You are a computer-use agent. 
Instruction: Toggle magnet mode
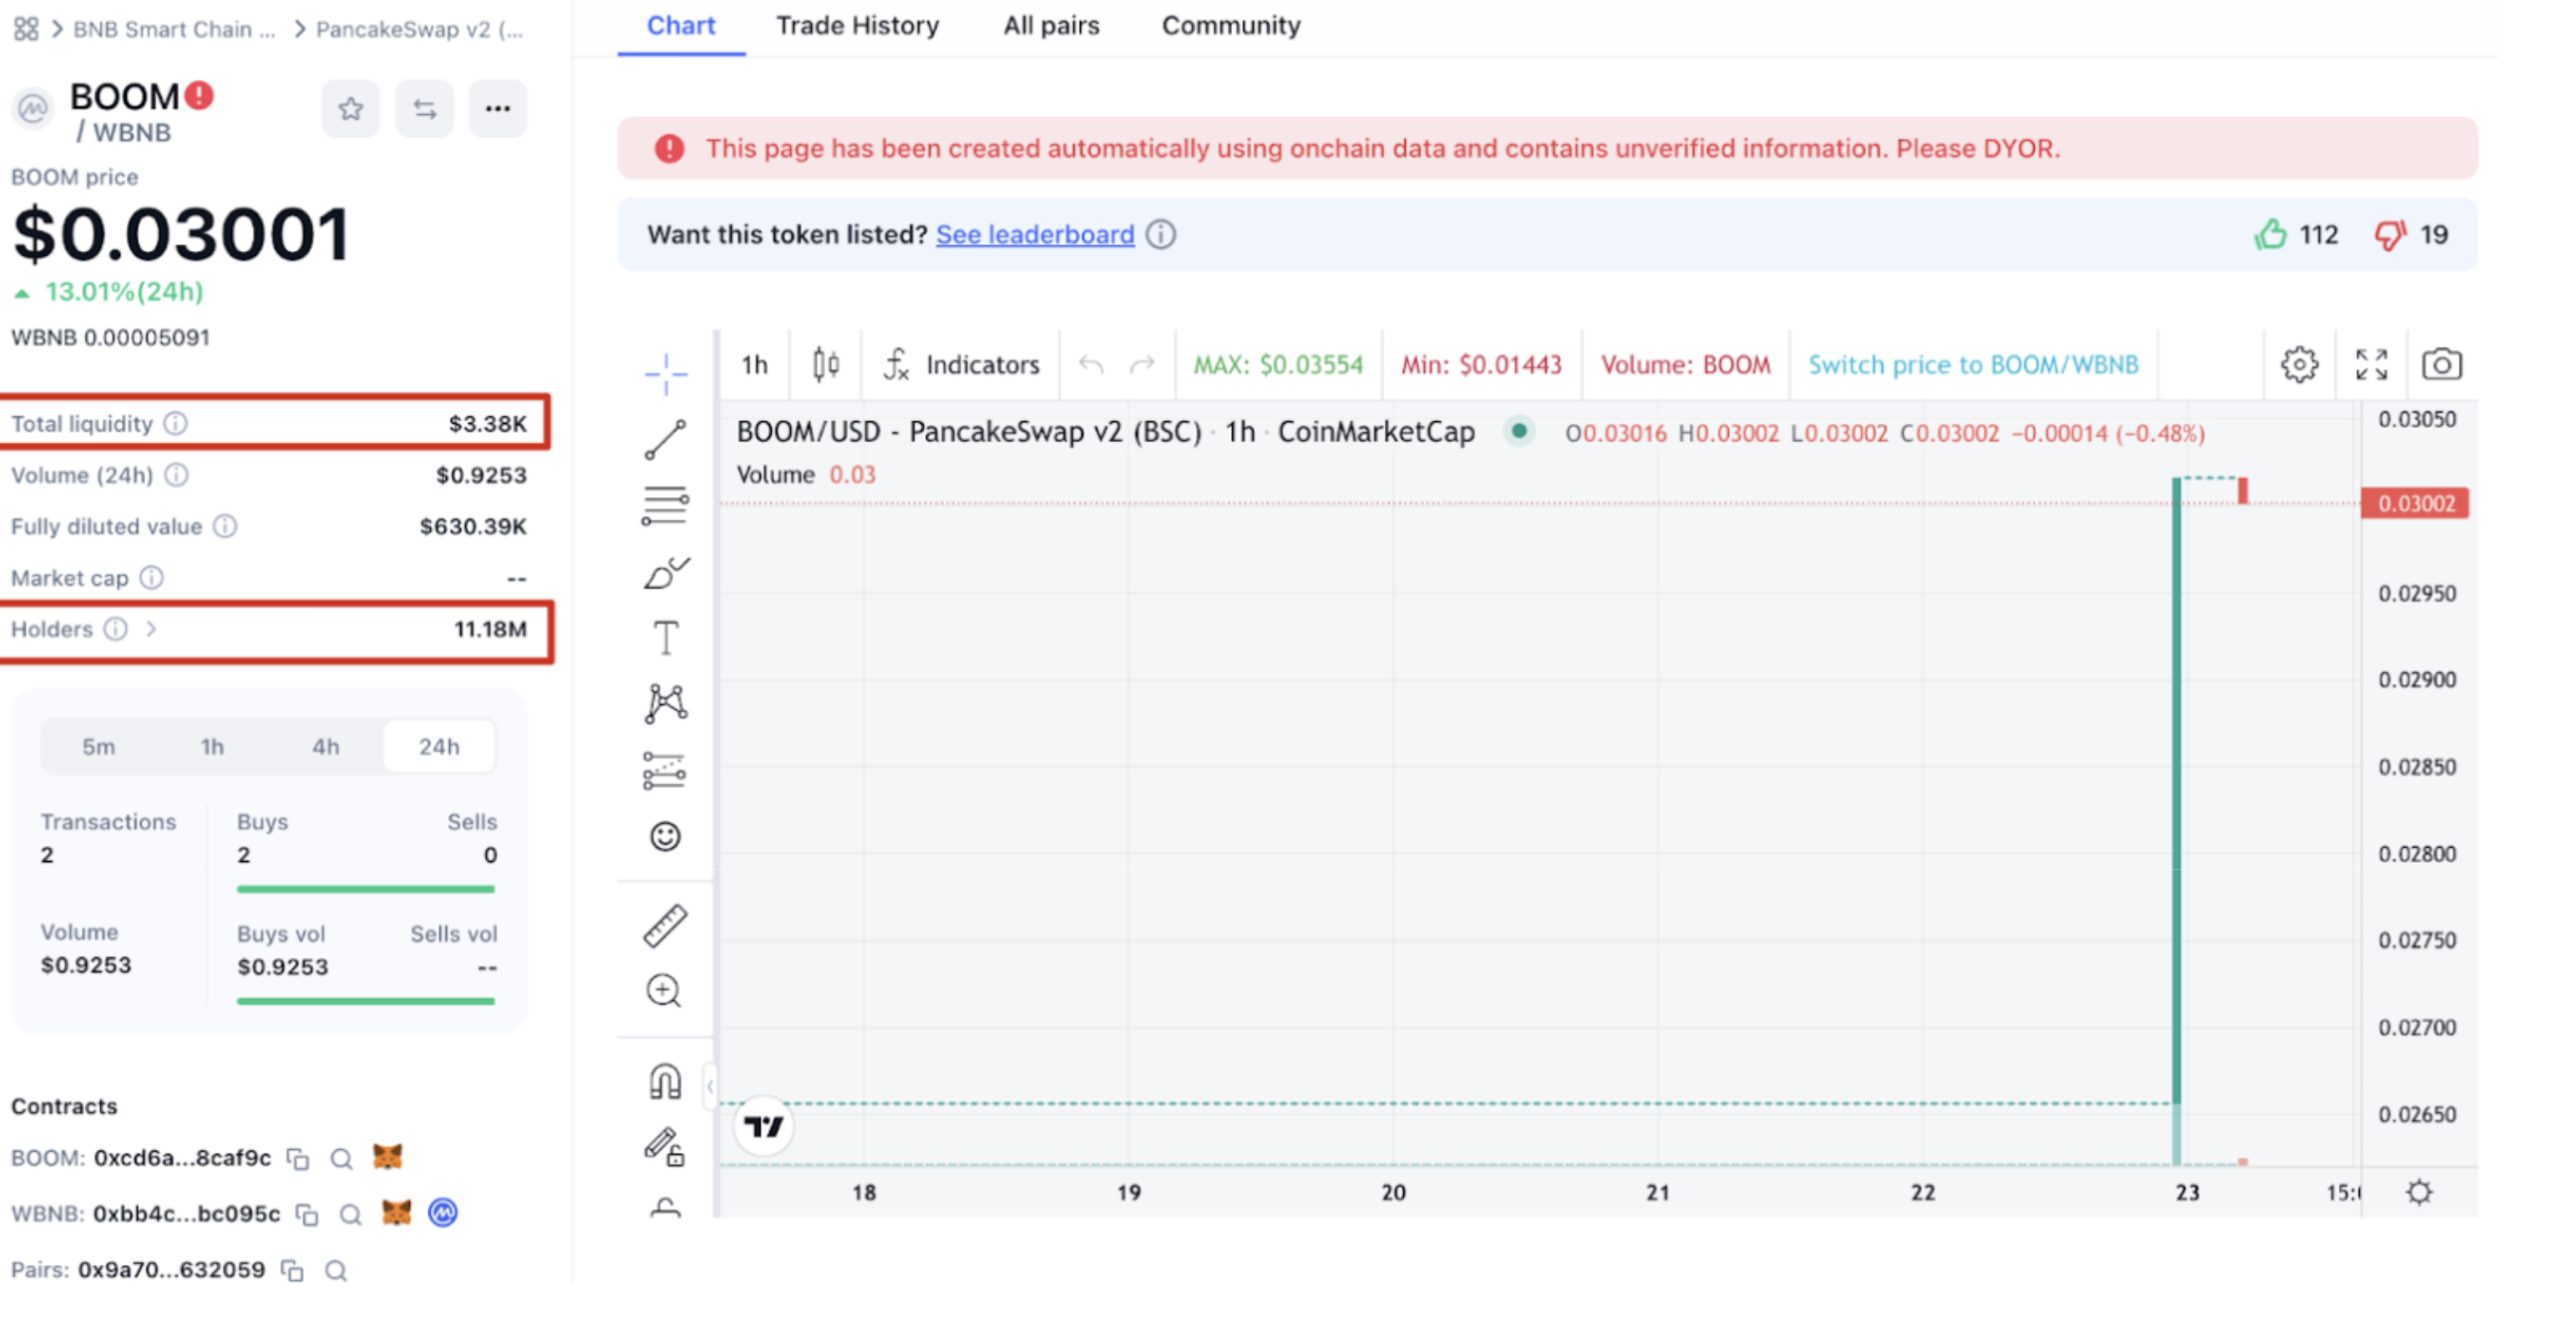point(665,1080)
